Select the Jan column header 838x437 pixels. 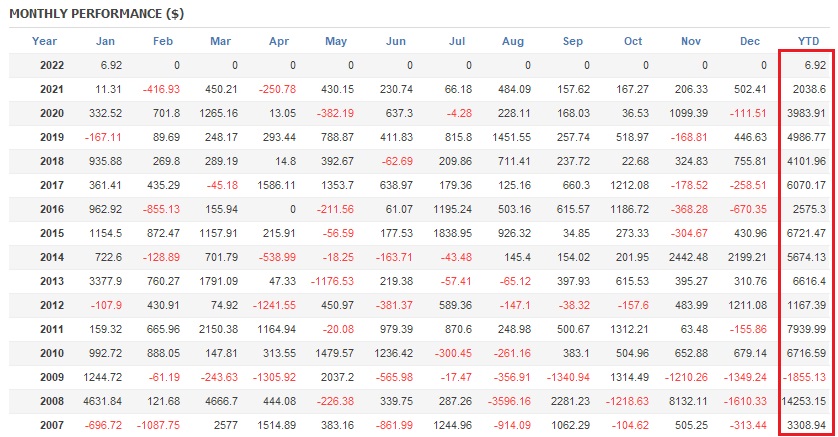pyautogui.click(x=105, y=41)
